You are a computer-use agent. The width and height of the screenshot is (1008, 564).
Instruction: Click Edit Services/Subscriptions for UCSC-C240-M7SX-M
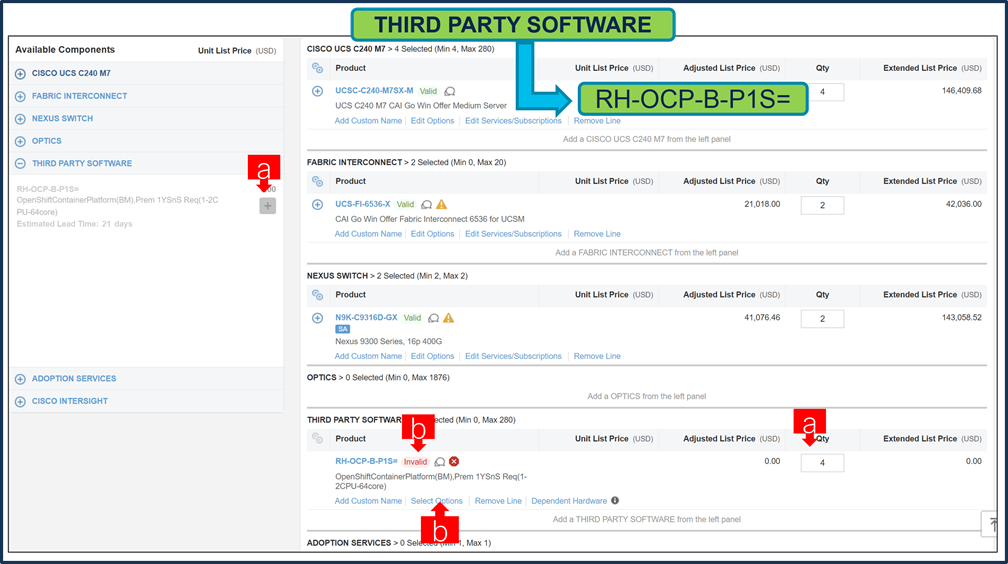tap(513, 121)
